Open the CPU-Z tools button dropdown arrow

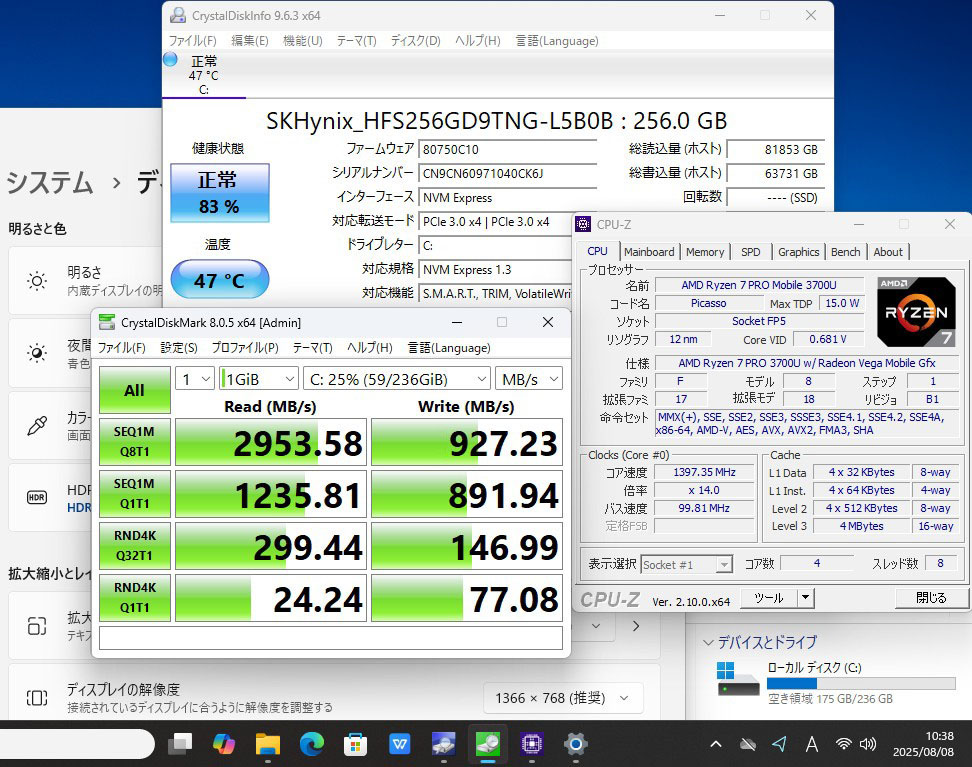click(x=805, y=598)
